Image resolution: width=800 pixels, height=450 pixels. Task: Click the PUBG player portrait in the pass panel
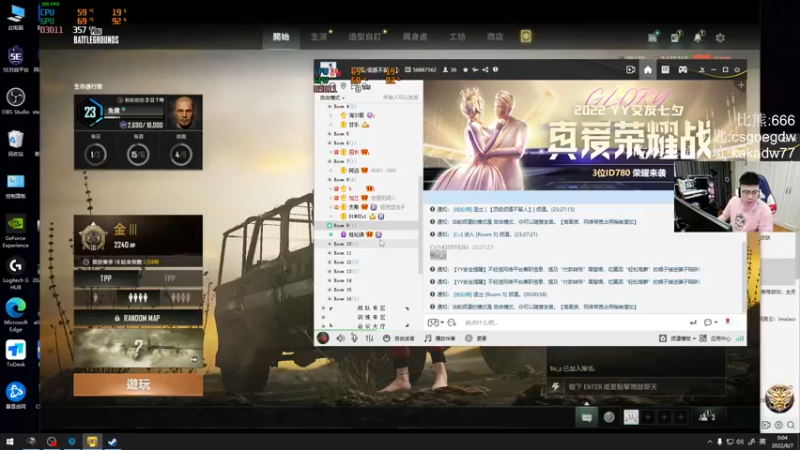pyautogui.click(x=185, y=112)
